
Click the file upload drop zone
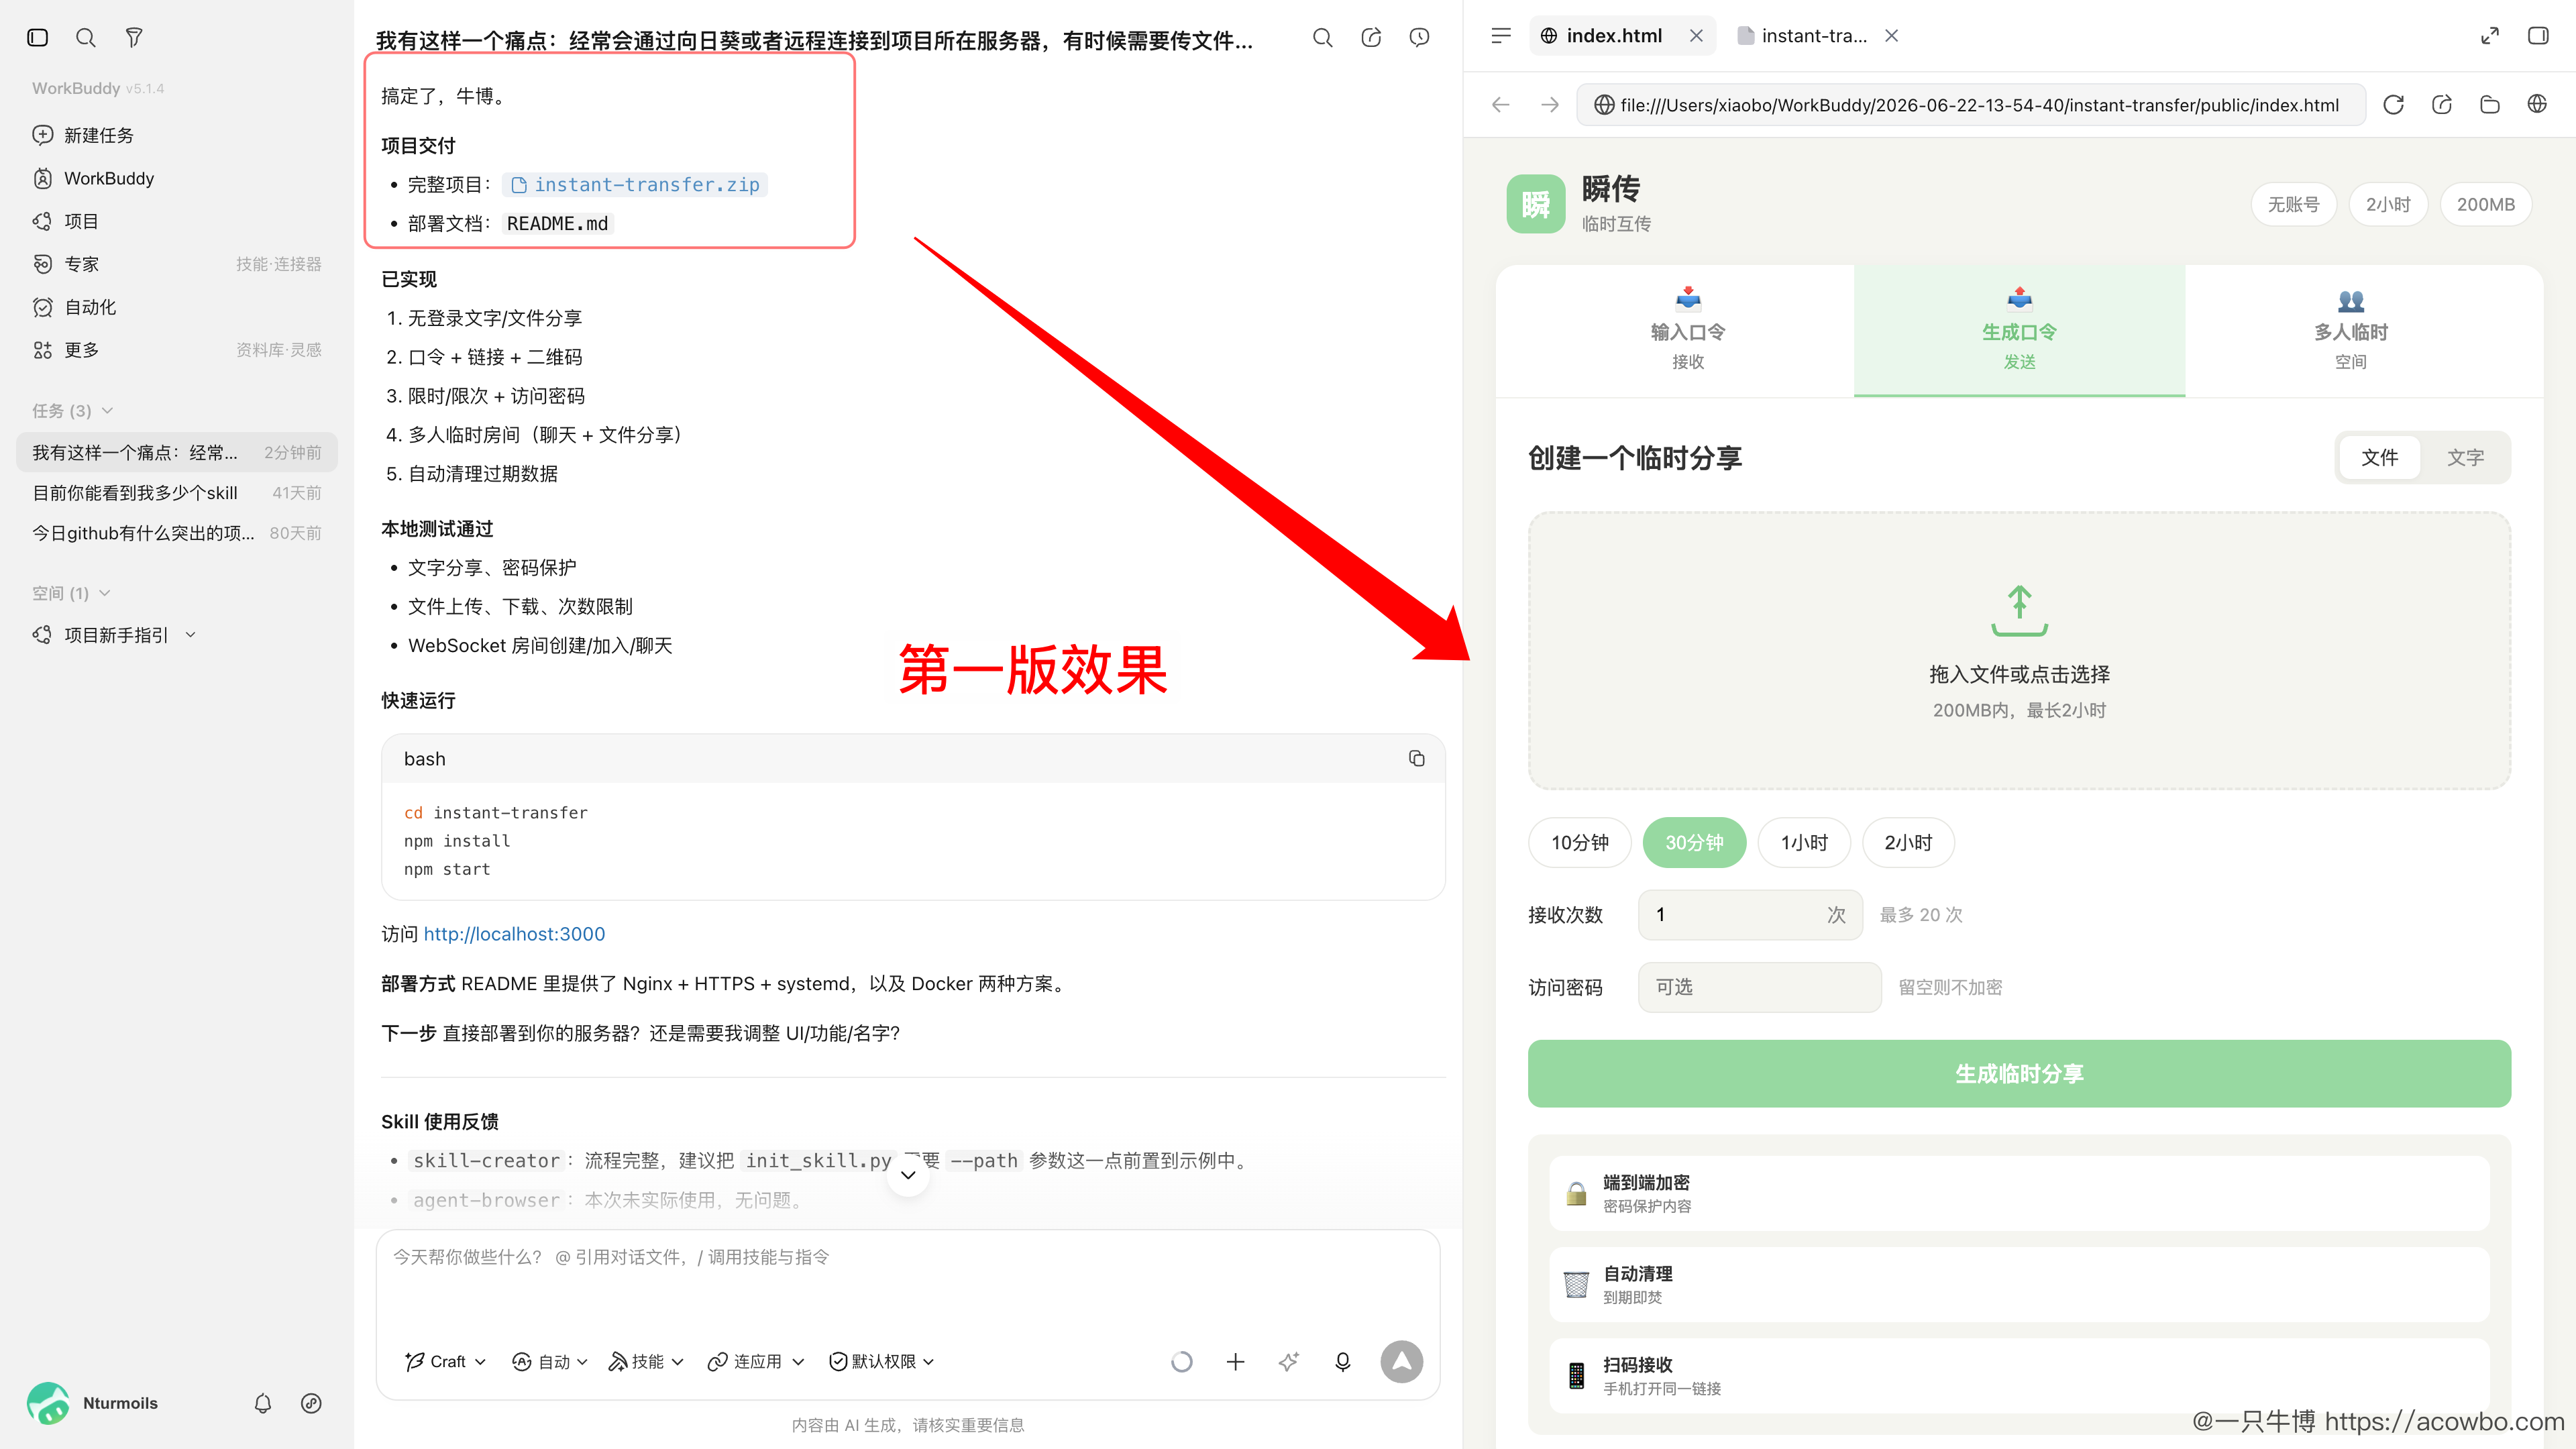(x=2019, y=651)
